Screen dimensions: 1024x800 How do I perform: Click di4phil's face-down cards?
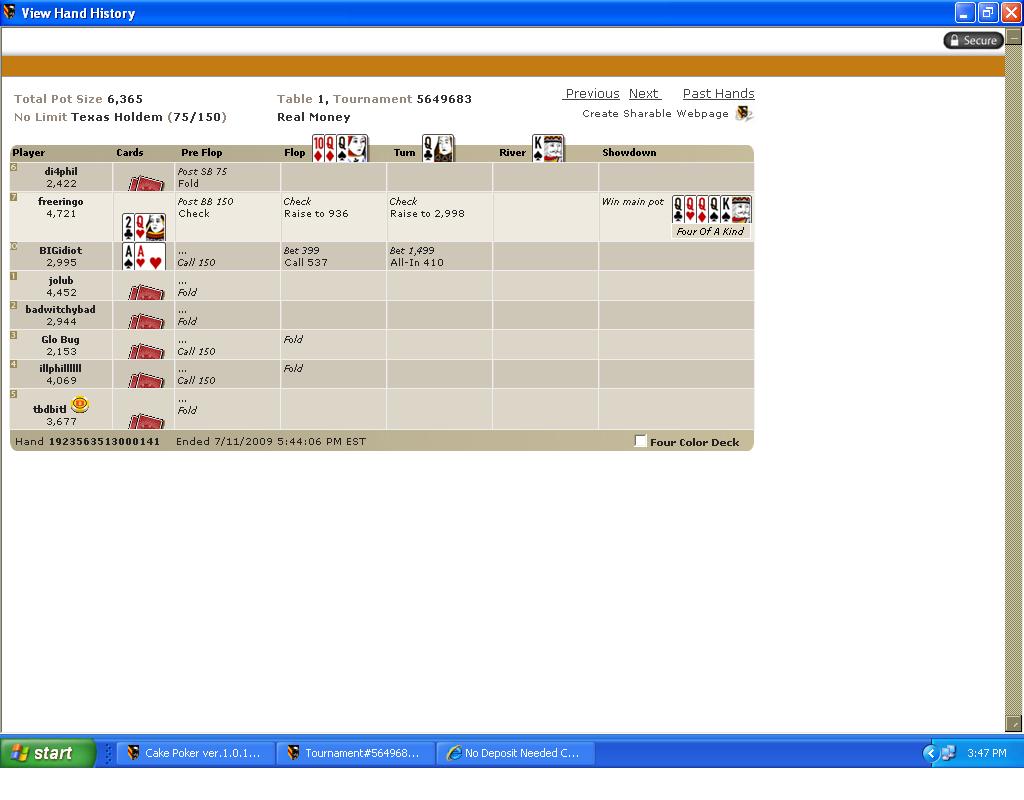[x=146, y=183]
